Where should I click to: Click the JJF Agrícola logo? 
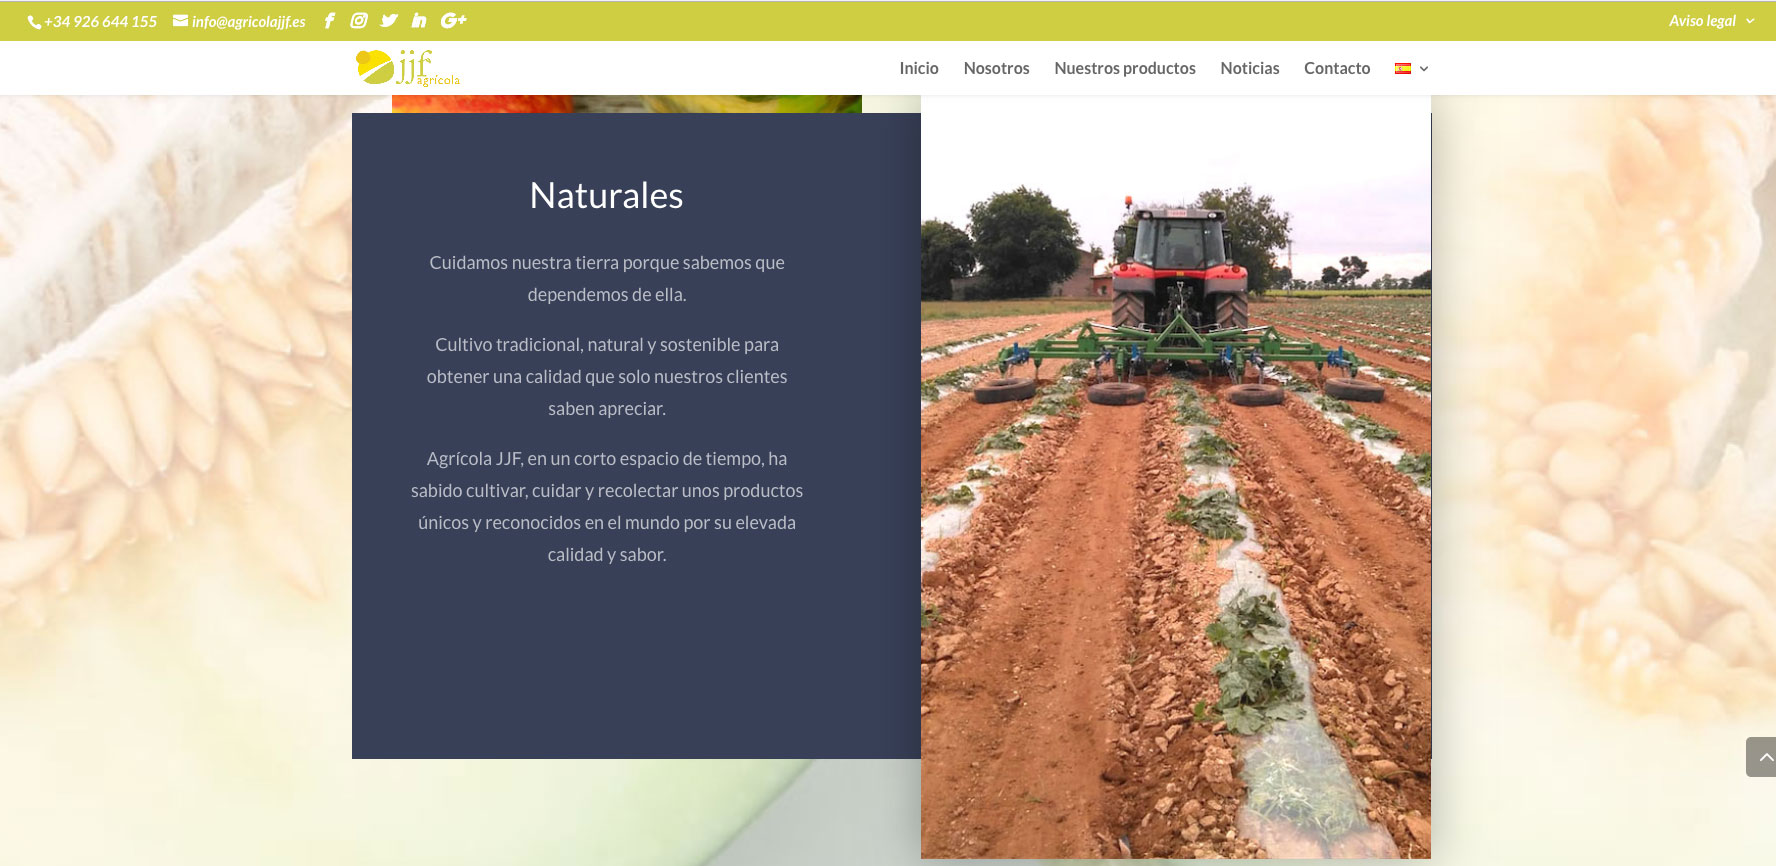pos(408,68)
